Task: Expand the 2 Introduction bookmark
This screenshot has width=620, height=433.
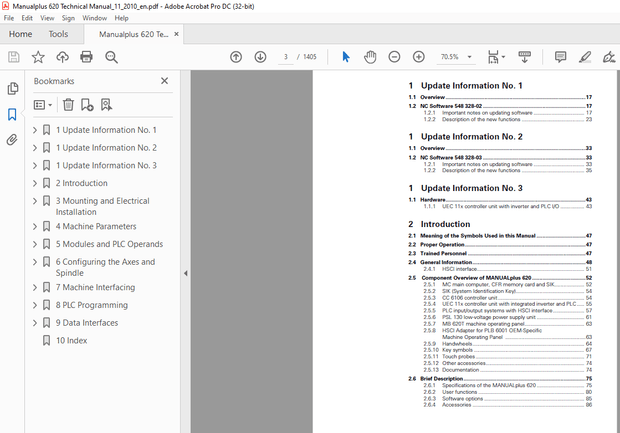Action: tap(35, 183)
